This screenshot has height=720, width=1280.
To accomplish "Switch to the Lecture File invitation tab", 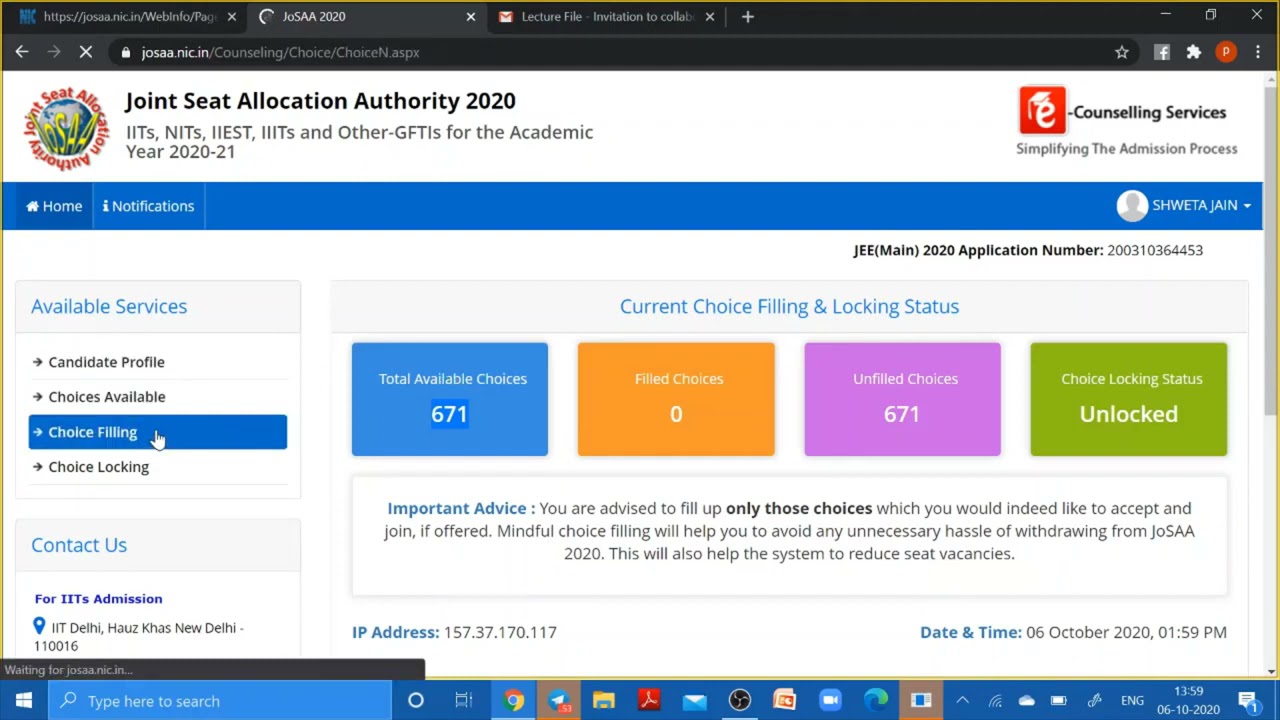I will (608, 16).
